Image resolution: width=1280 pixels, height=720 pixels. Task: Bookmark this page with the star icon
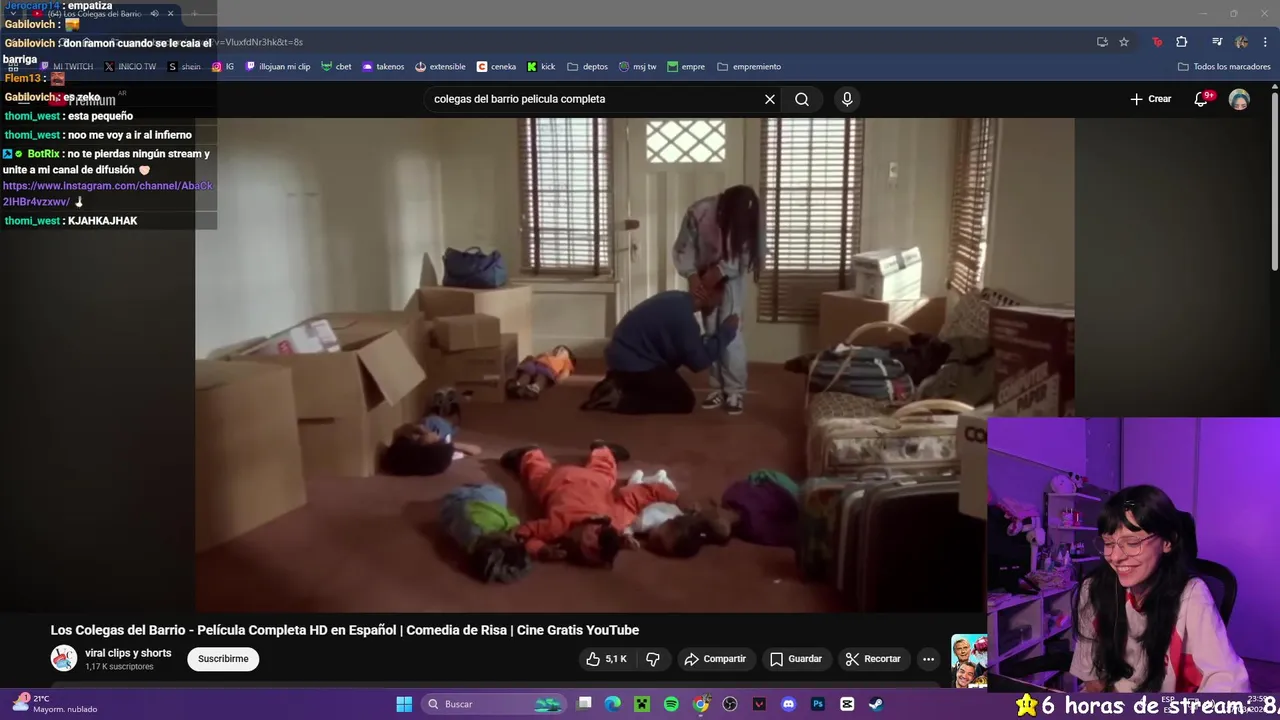(1124, 42)
